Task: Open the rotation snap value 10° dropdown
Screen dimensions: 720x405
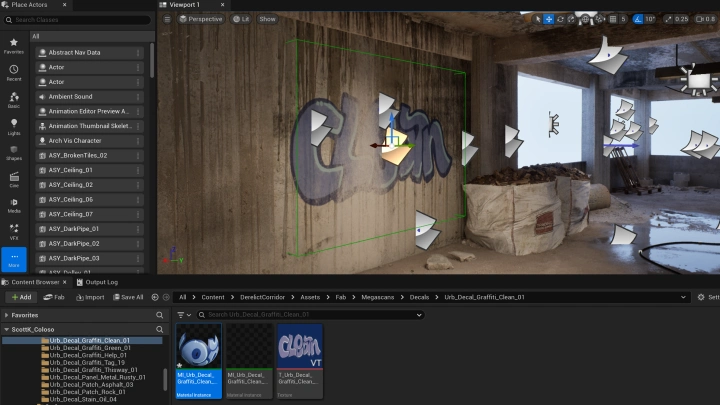Action: 649,19
